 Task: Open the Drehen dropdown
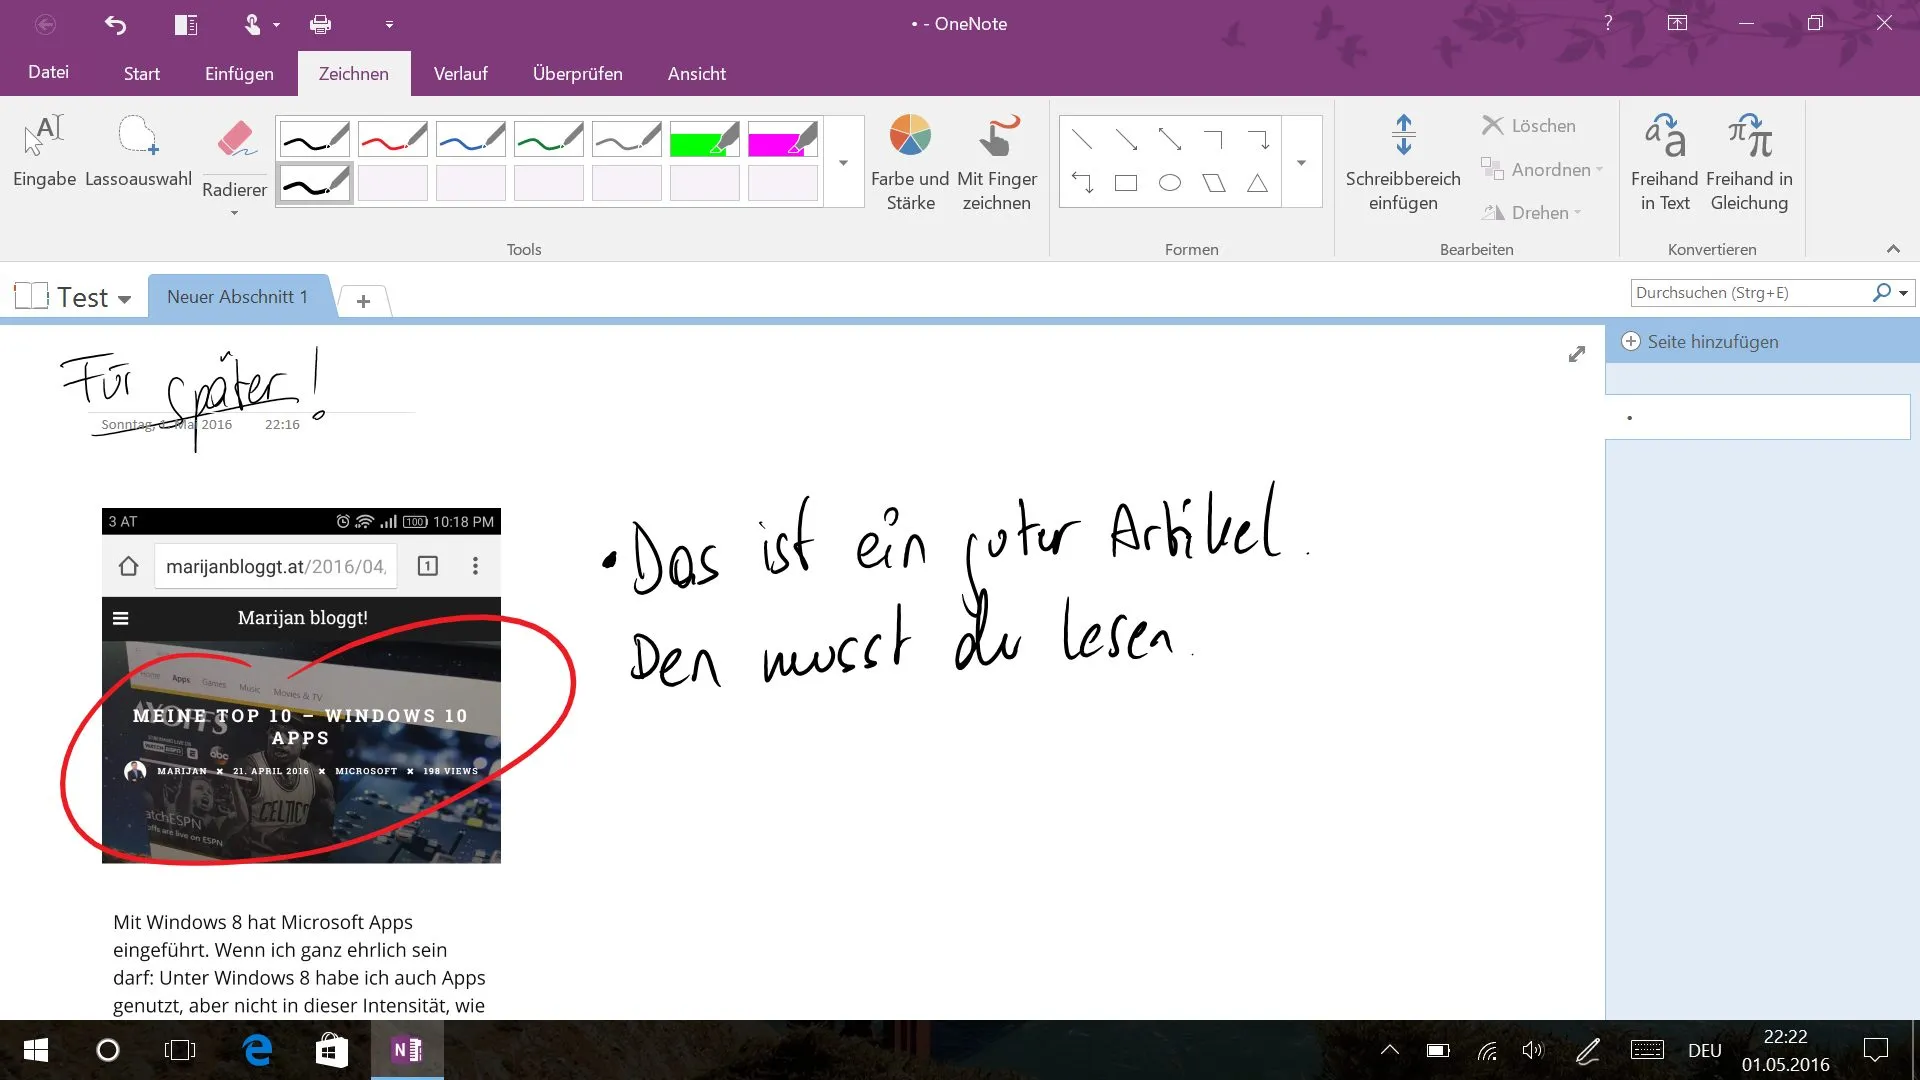(1532, 212)
